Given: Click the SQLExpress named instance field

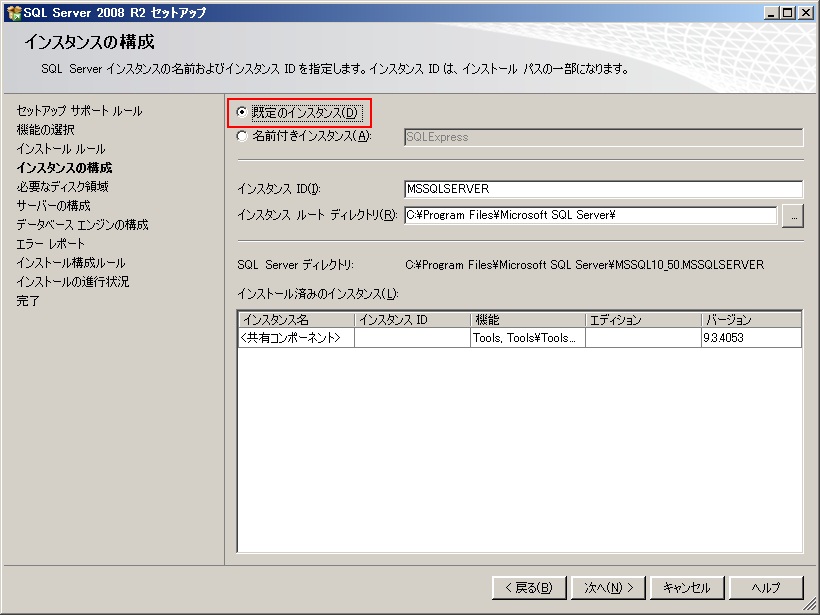Looking at the screenshot, I should [x=603, y=137].
